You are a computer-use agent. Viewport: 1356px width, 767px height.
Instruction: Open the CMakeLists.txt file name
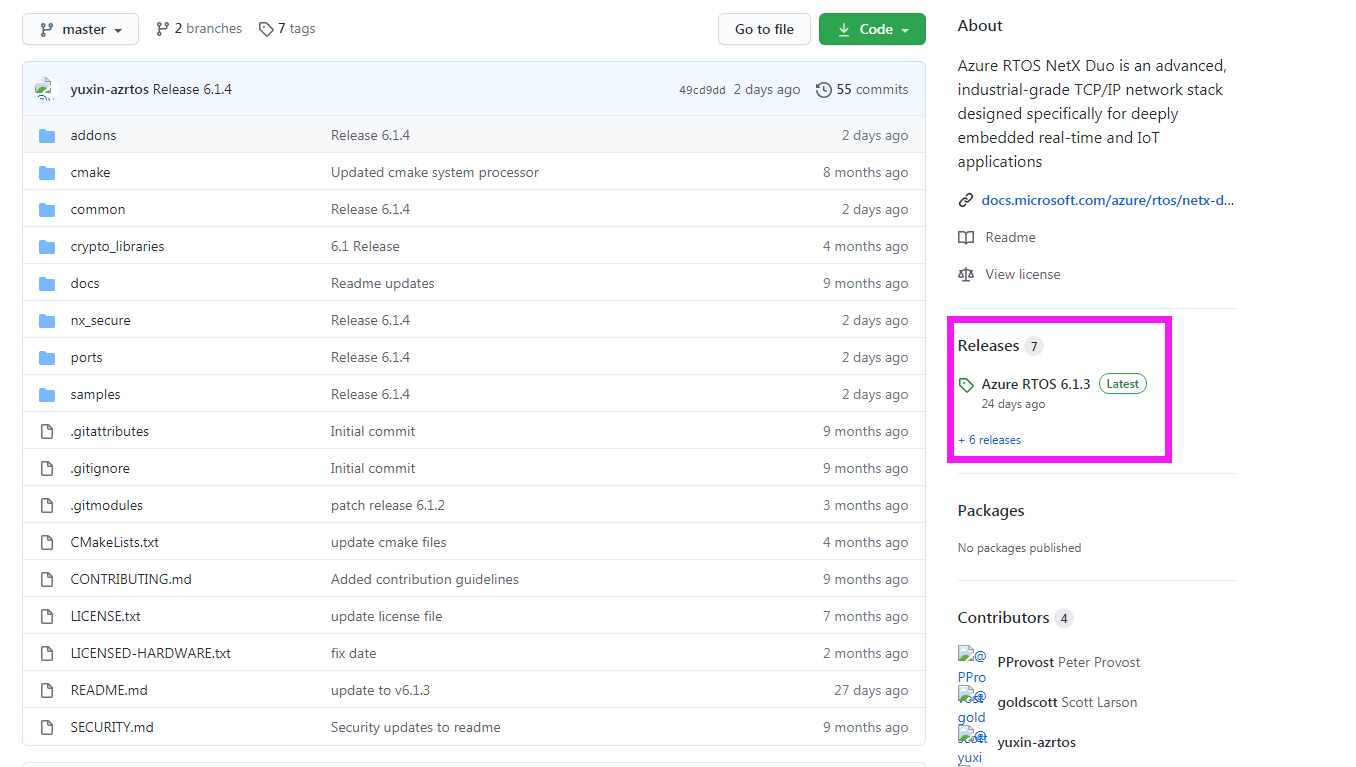pos(114,542)
